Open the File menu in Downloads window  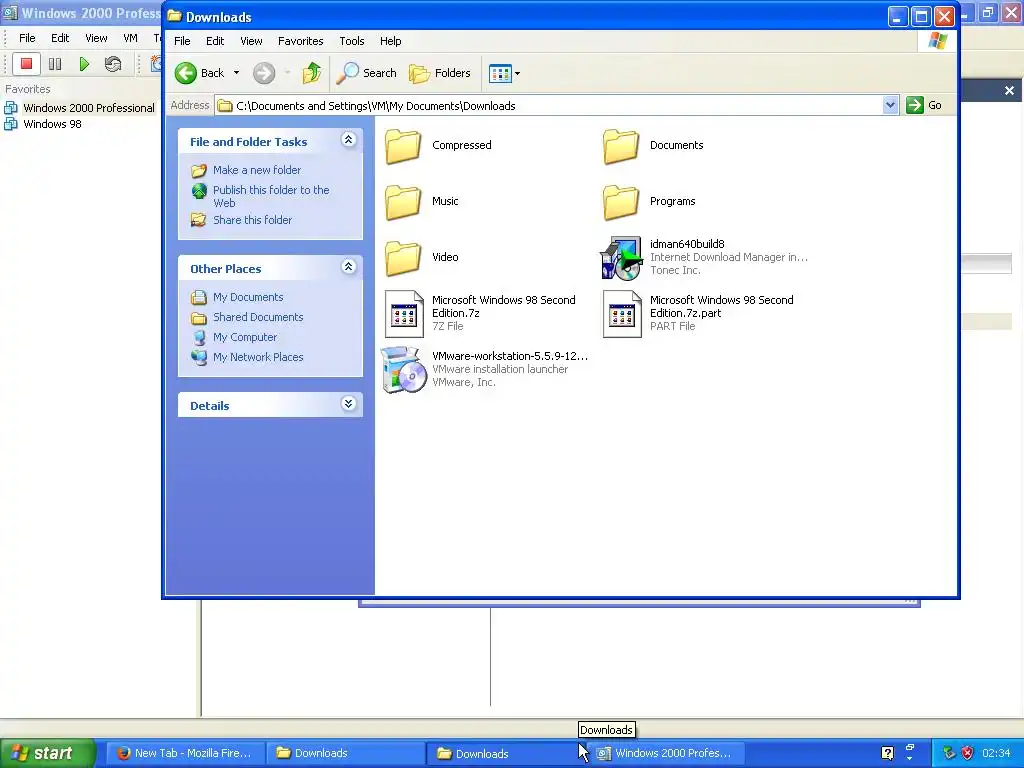[x=182, y=41]
